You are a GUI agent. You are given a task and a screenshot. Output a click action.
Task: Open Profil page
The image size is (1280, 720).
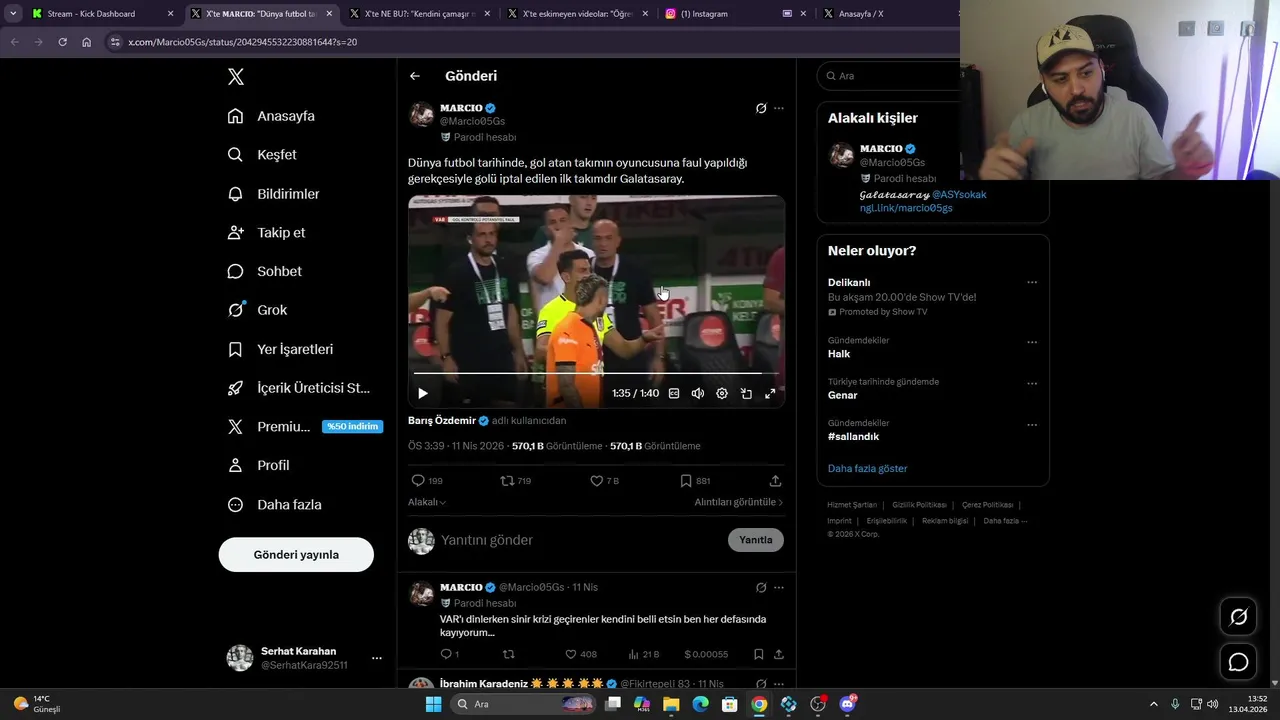pos(258,465)
